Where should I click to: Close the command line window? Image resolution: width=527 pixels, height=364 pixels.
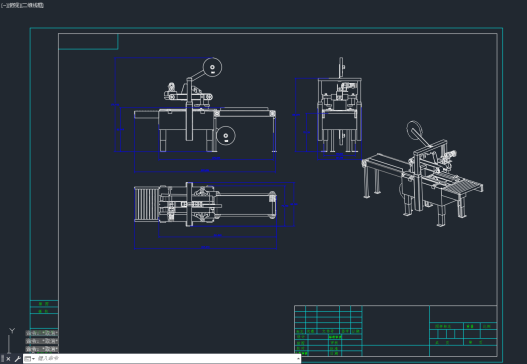8,359
